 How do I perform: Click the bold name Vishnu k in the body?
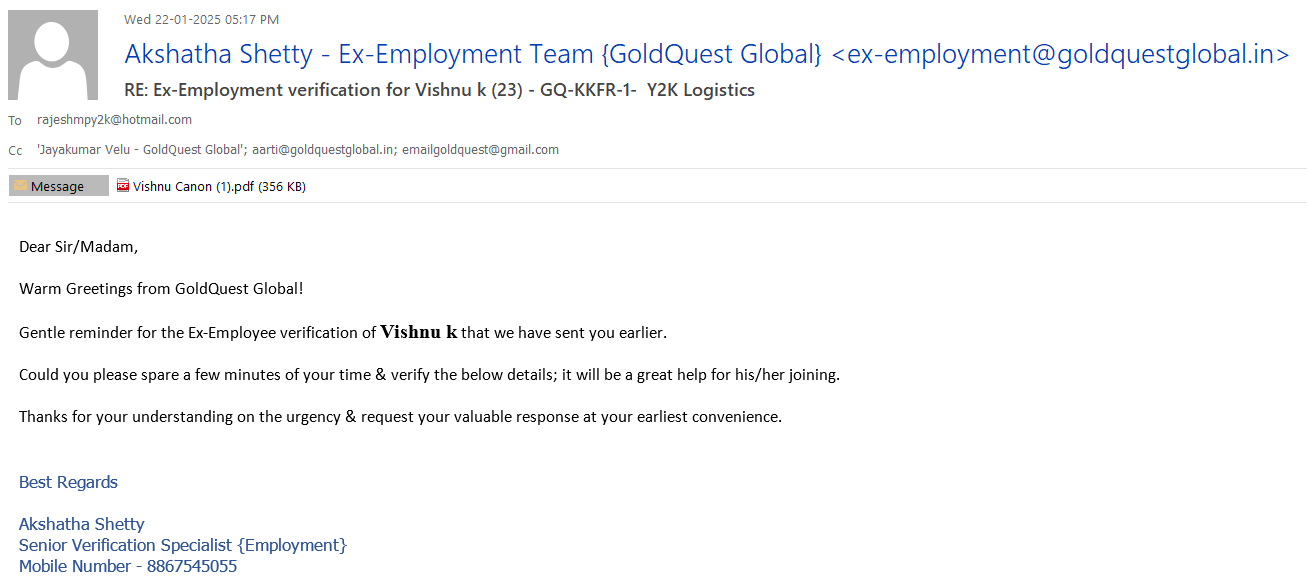[419, 332]
